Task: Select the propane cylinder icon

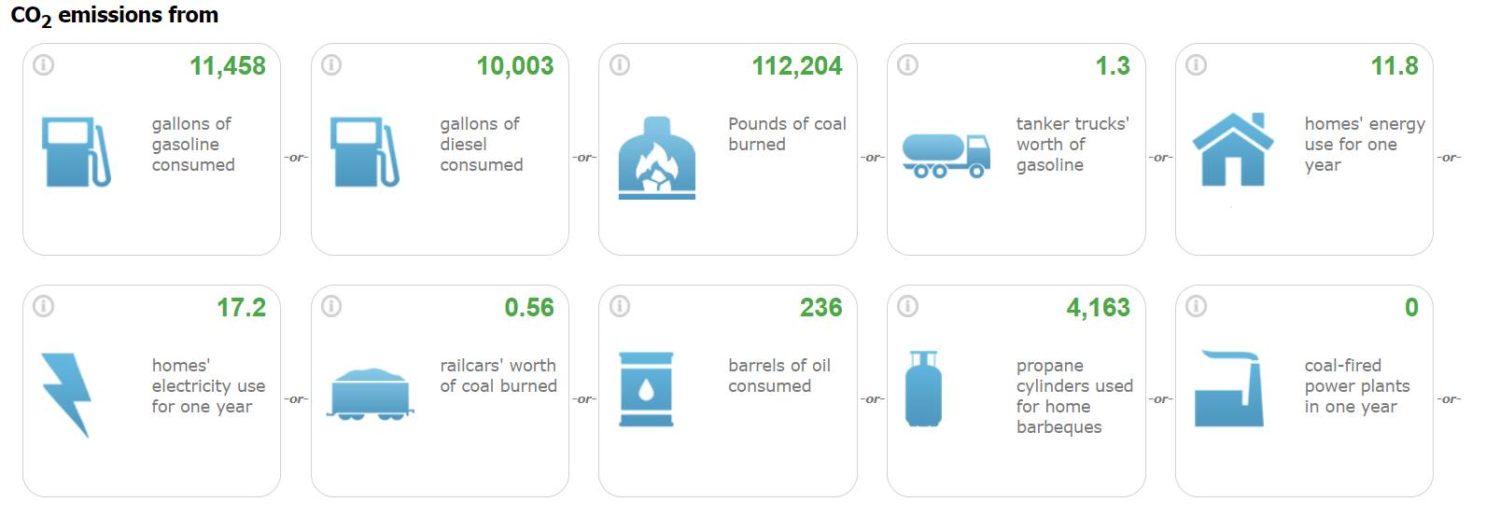Action: click(x=923, y=389)
